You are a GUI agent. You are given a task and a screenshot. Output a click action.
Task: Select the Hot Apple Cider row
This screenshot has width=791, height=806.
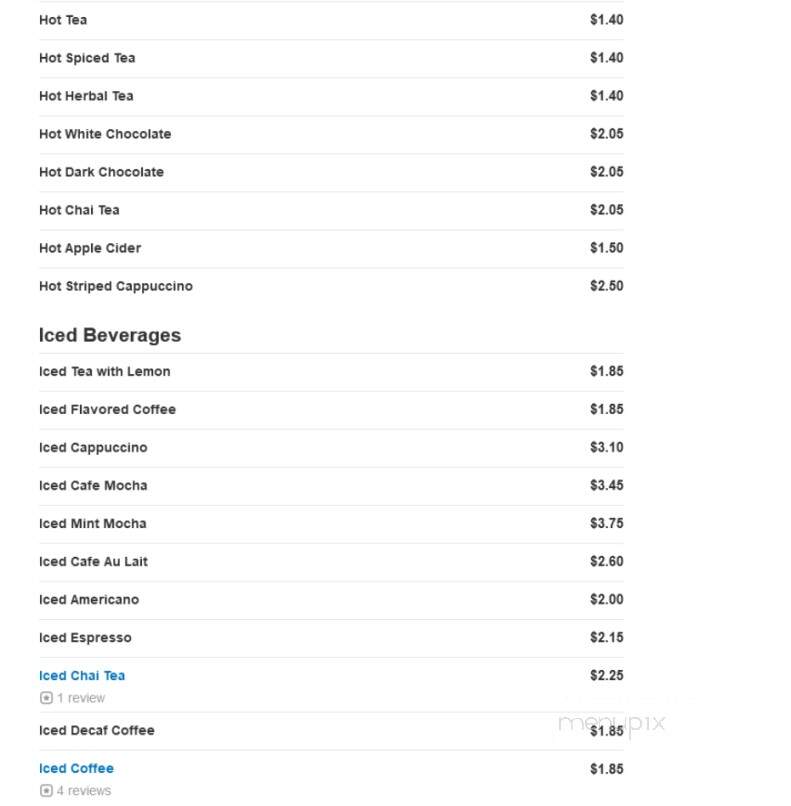click(x=332, y=248)
